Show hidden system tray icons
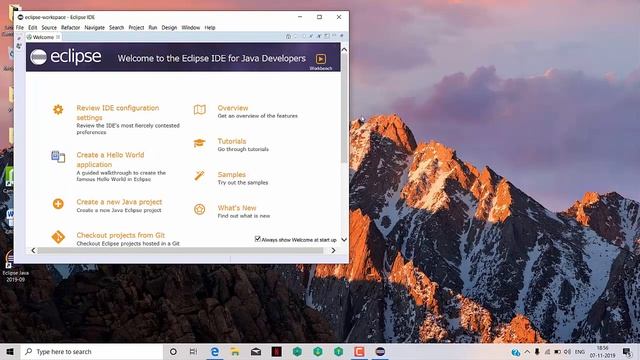The width and height of the screenshot is (640, 360). (x=527, y=351)
